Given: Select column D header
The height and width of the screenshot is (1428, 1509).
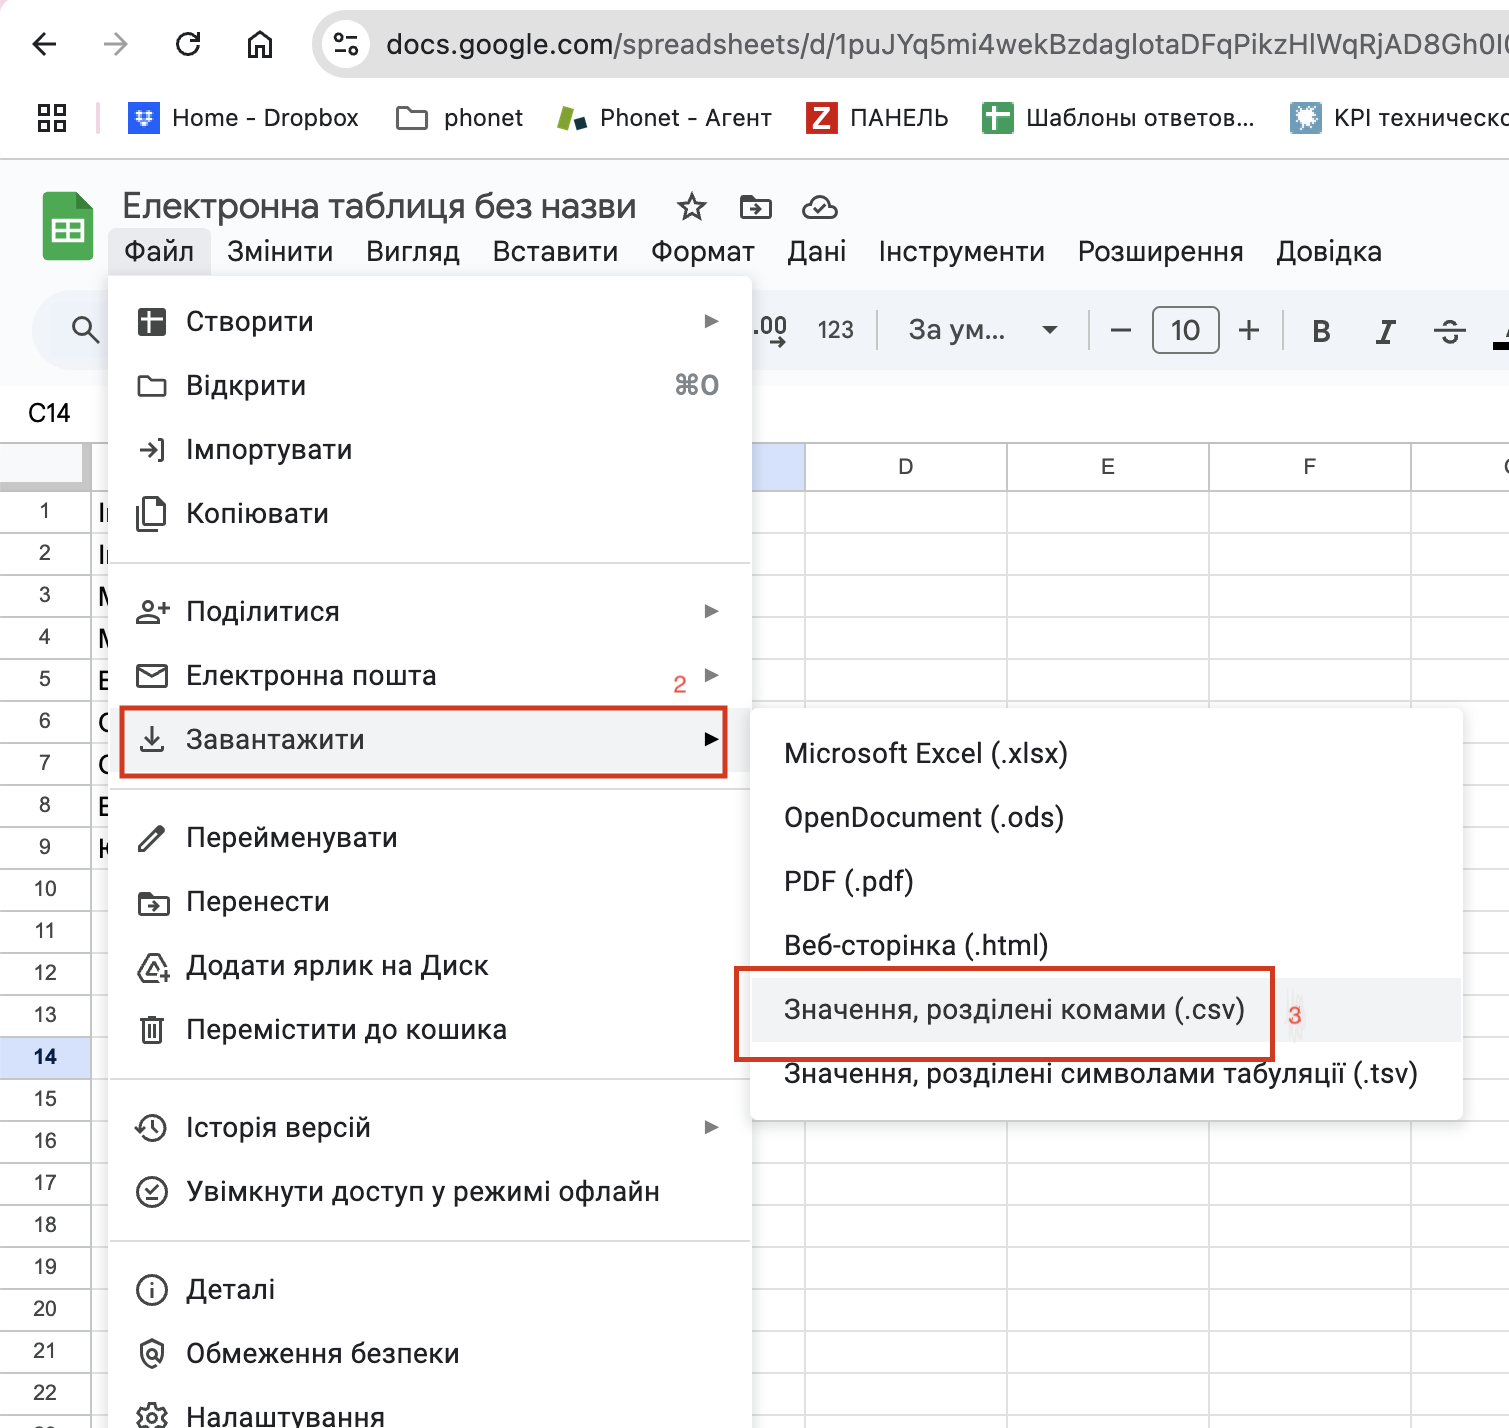Looking at the screenshot, I should tap(906, 467).
